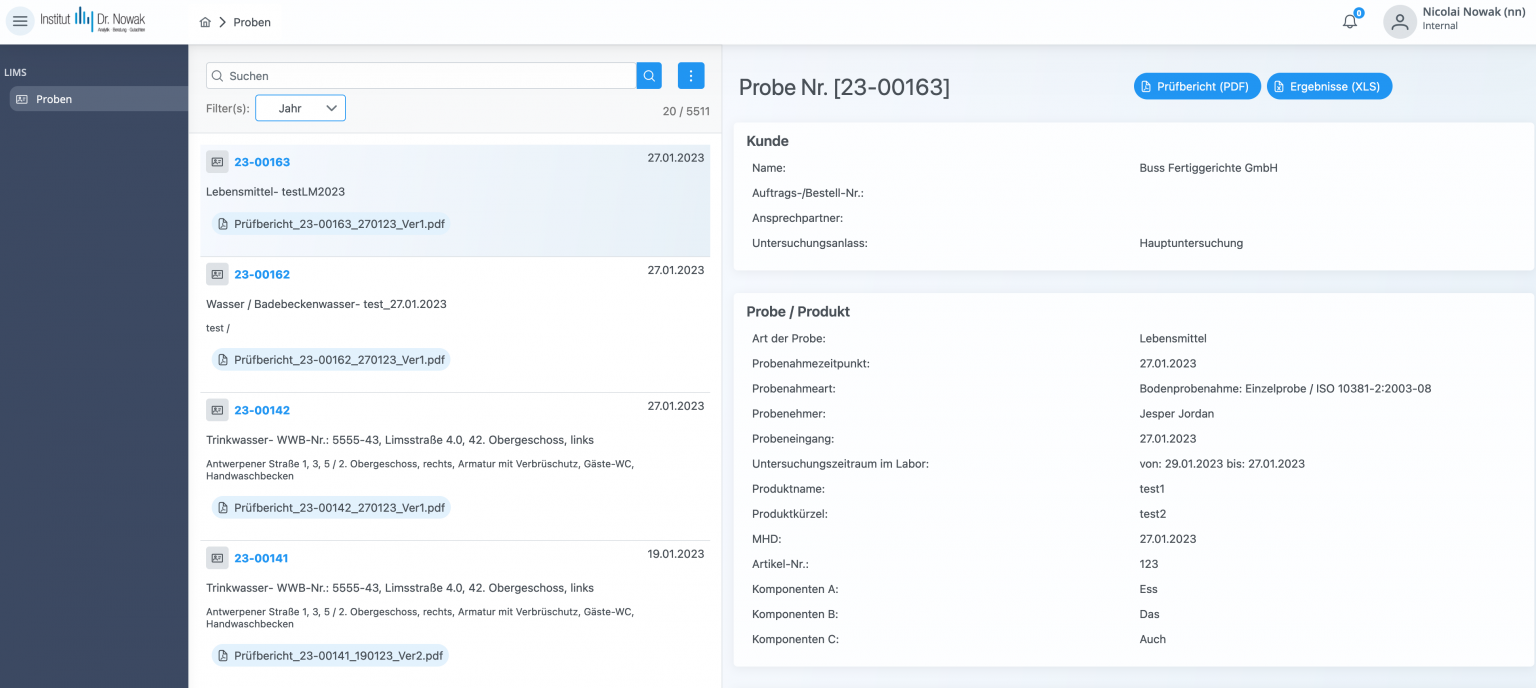Click the test2 Produktkürzel value
This screenshot has height=688, width=1536.
(x=1153, y=514)
